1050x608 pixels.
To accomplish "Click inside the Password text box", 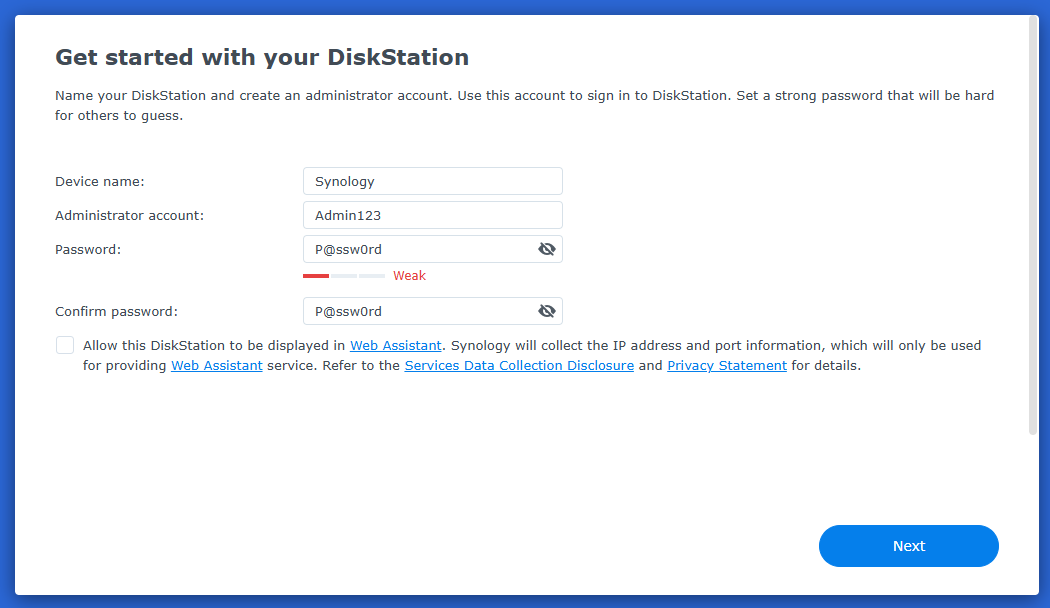I will 420,249.
